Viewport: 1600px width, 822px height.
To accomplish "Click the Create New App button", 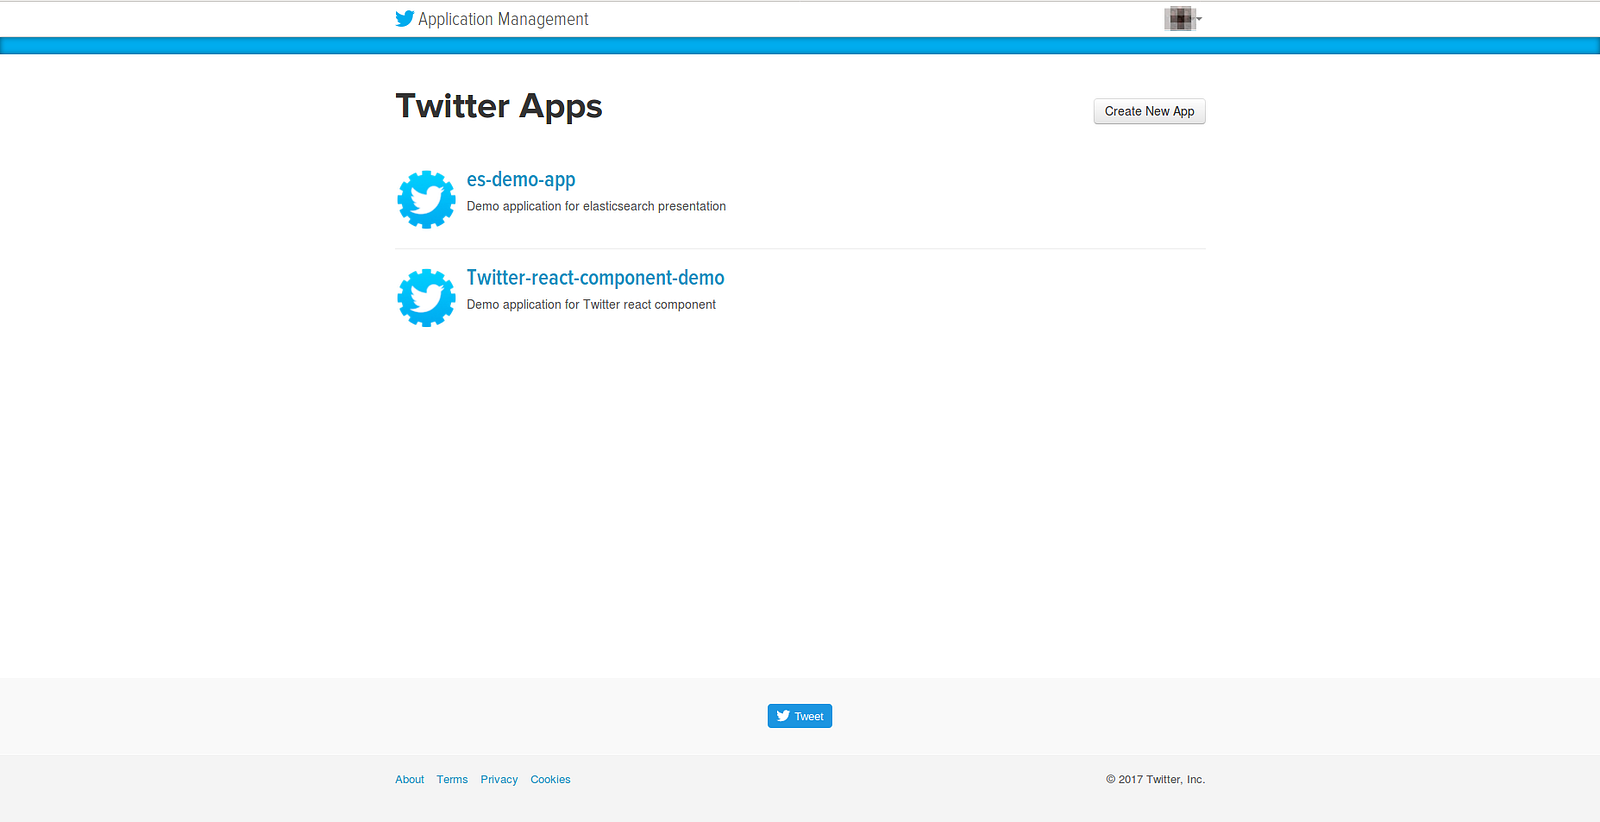I will 1150,111.
